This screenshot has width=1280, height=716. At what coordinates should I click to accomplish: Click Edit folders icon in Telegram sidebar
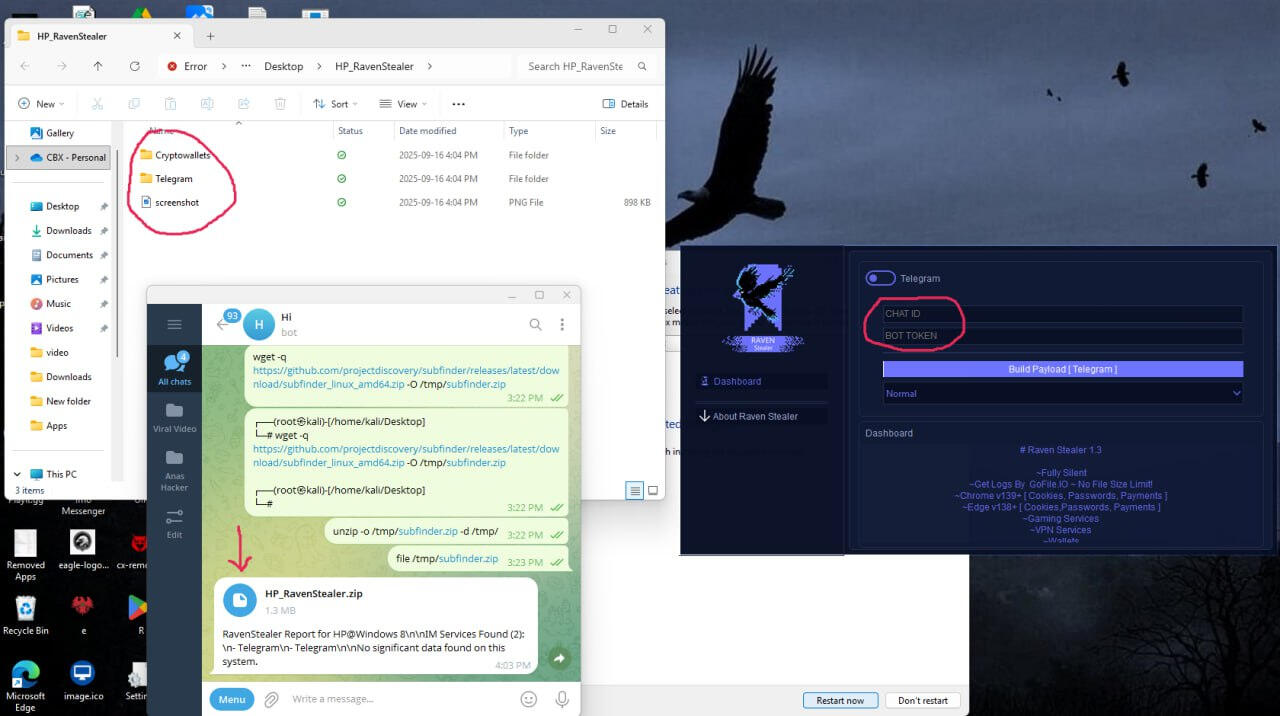[174, 523]
